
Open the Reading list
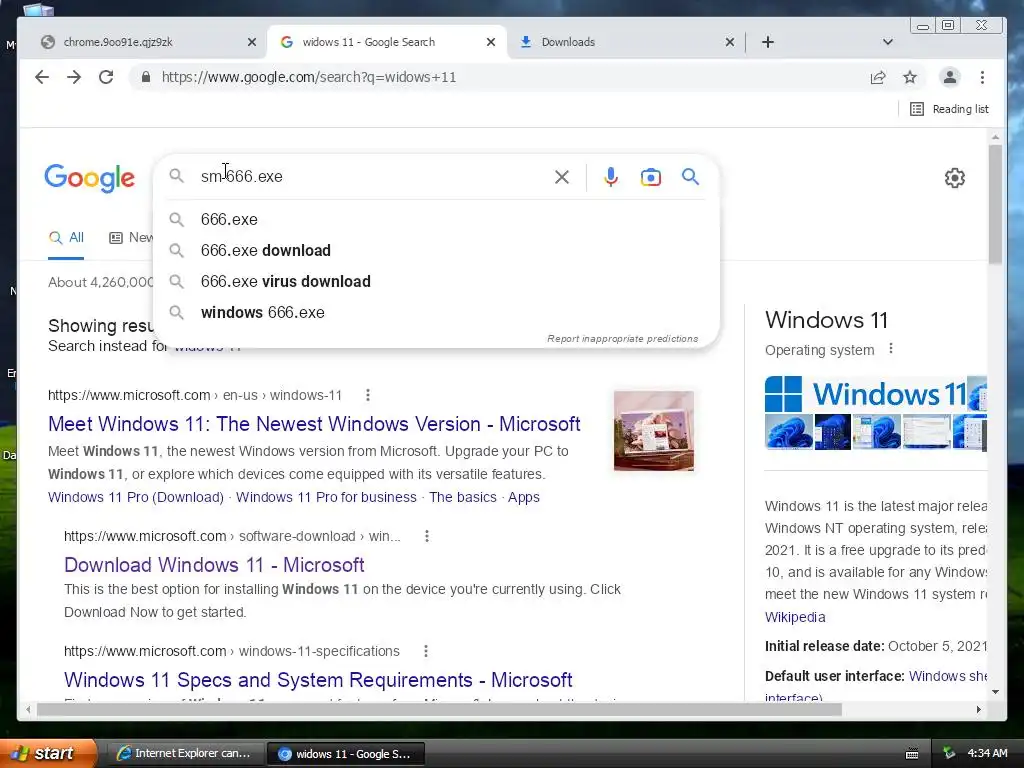coord(949,109)
